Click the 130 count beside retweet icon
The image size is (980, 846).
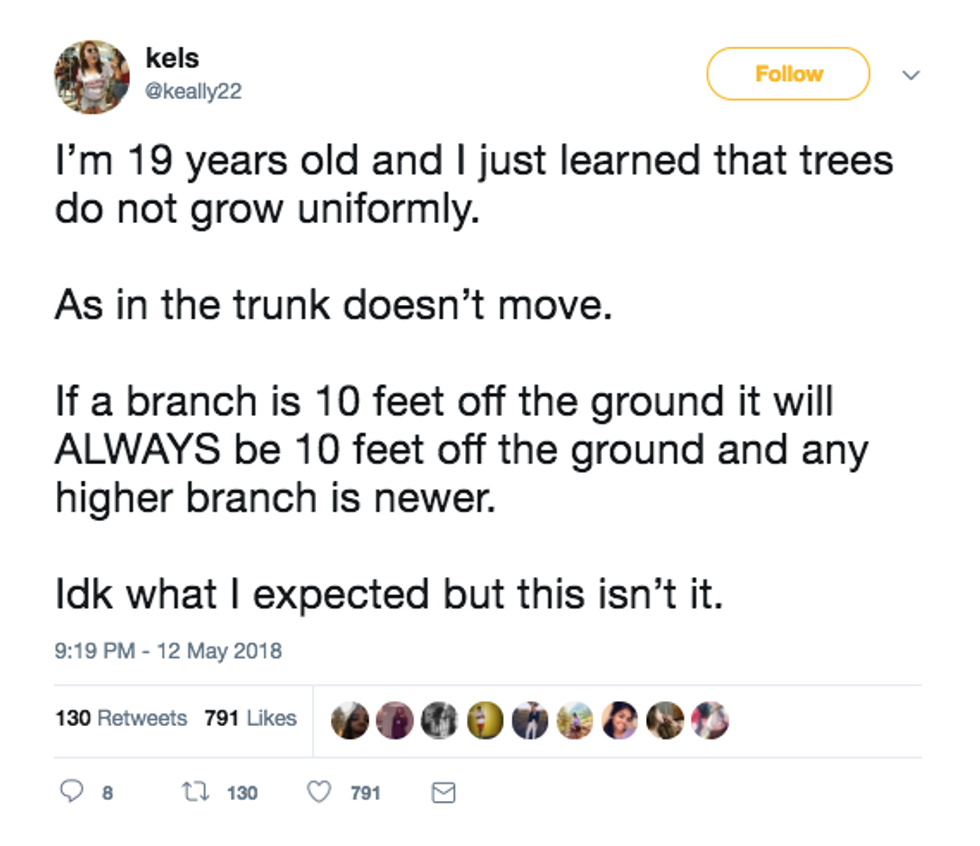pos(242,793)
